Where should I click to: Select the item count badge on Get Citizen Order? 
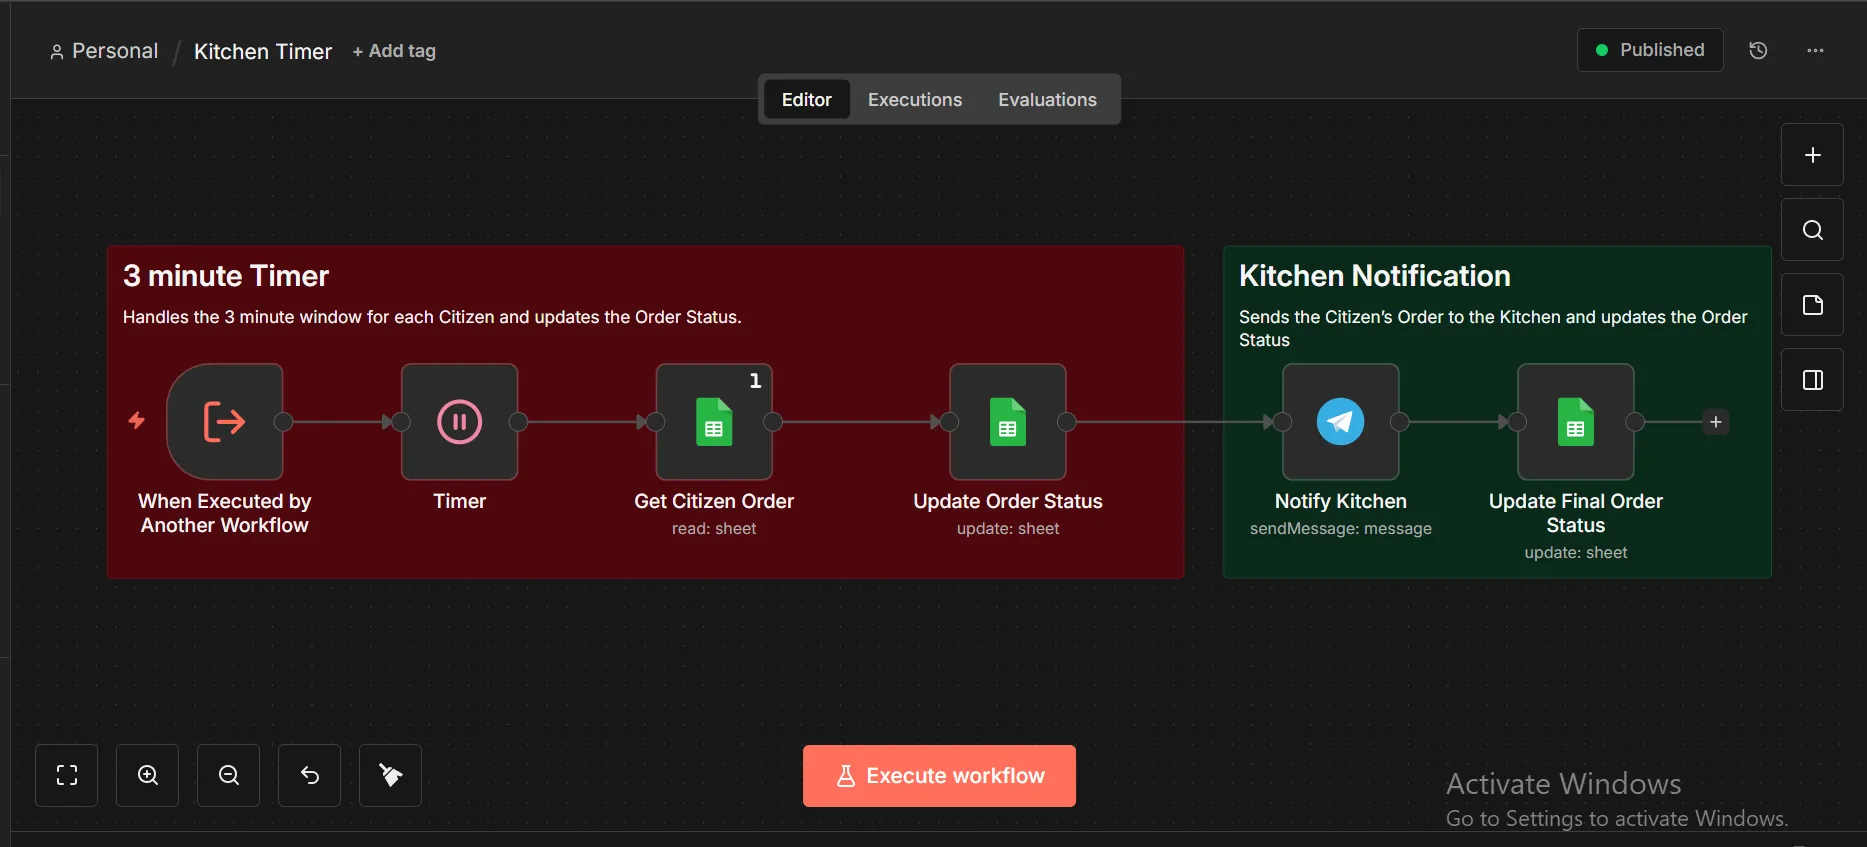tap(755, 380)
